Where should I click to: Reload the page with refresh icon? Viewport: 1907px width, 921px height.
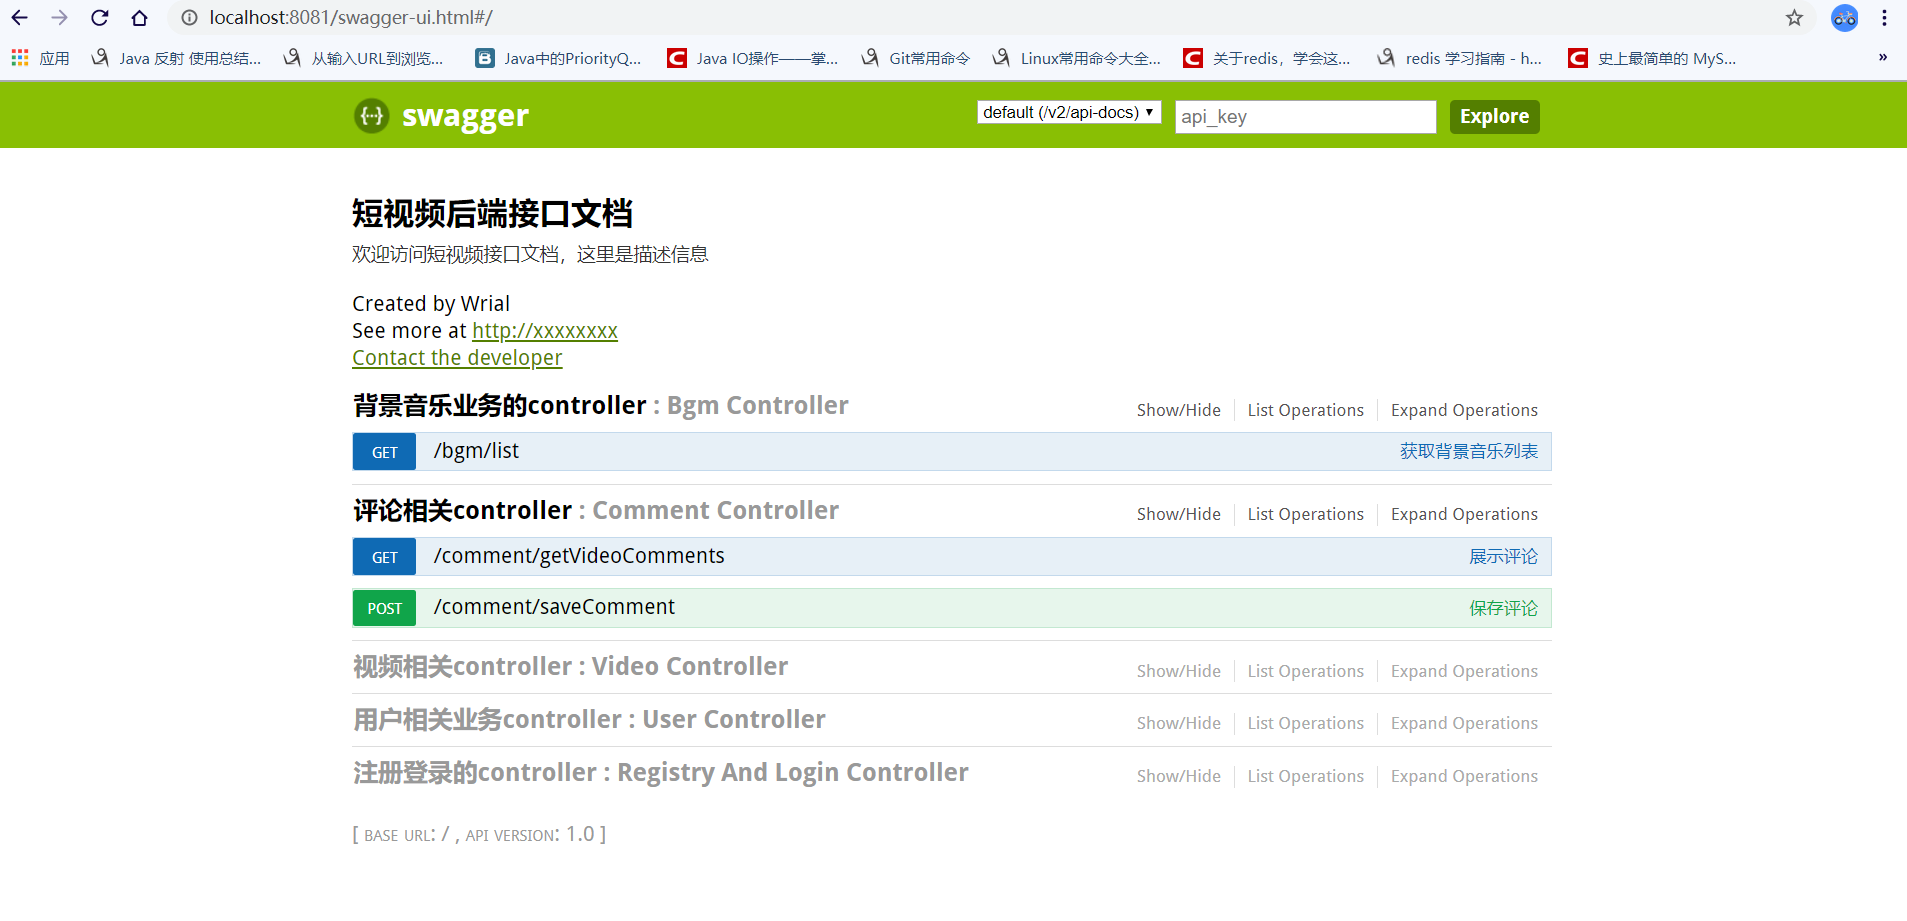(99, 18)
